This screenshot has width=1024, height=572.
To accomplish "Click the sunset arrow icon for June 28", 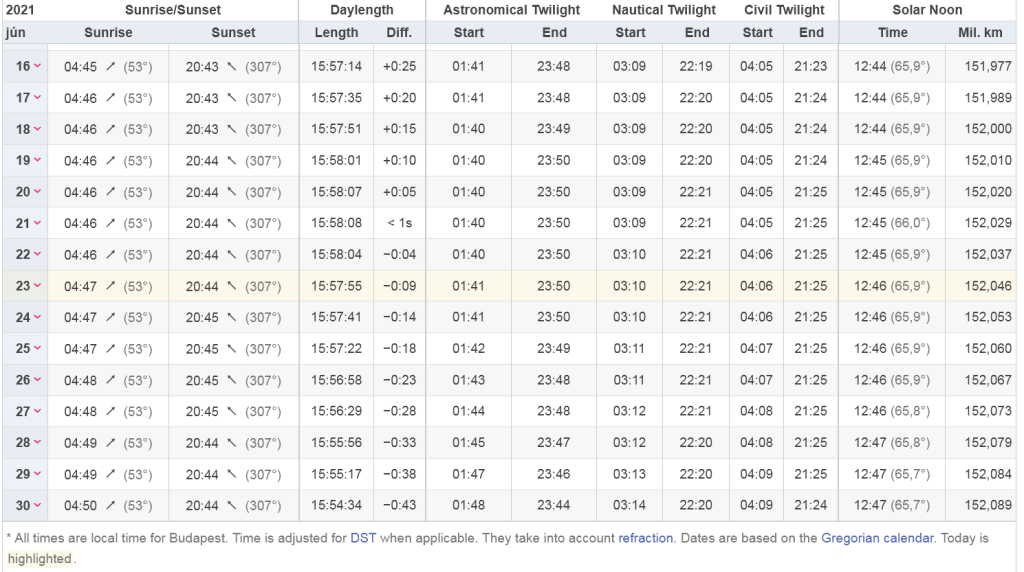I will point(232,443).
